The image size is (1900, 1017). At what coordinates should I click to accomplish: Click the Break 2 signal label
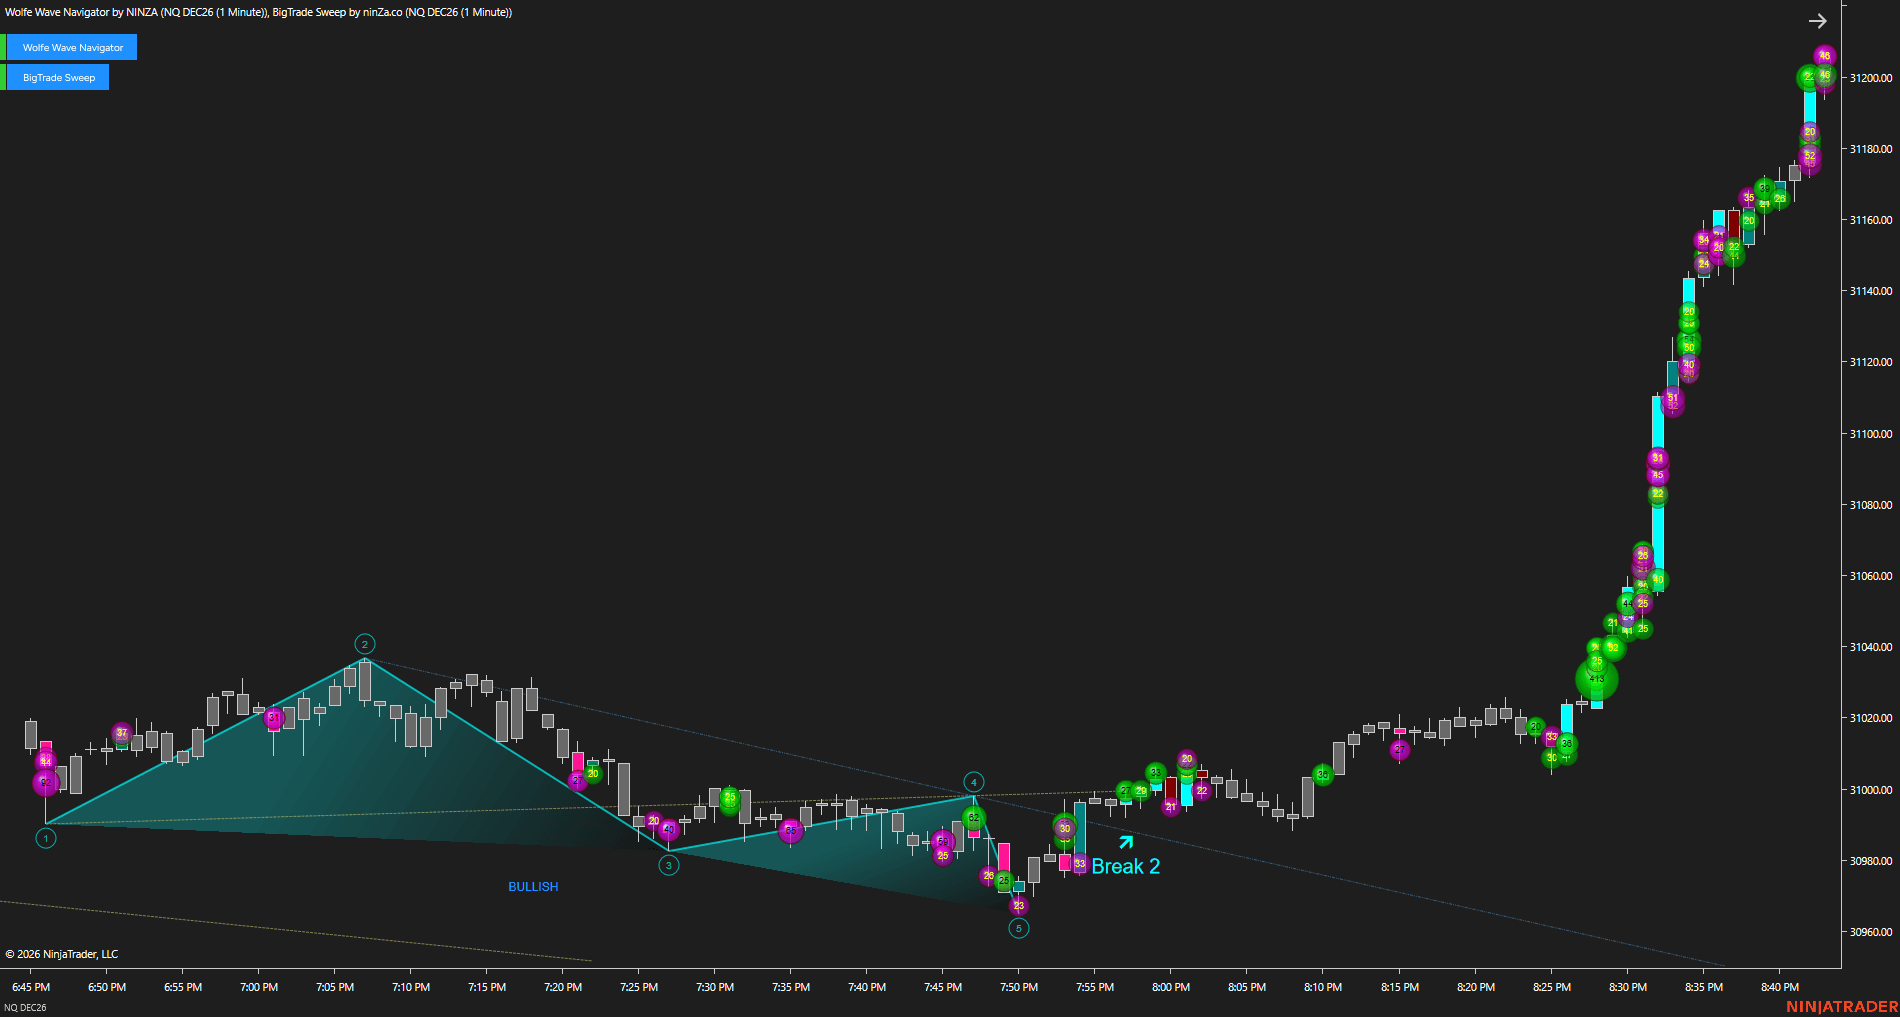tap(1126, 866)
